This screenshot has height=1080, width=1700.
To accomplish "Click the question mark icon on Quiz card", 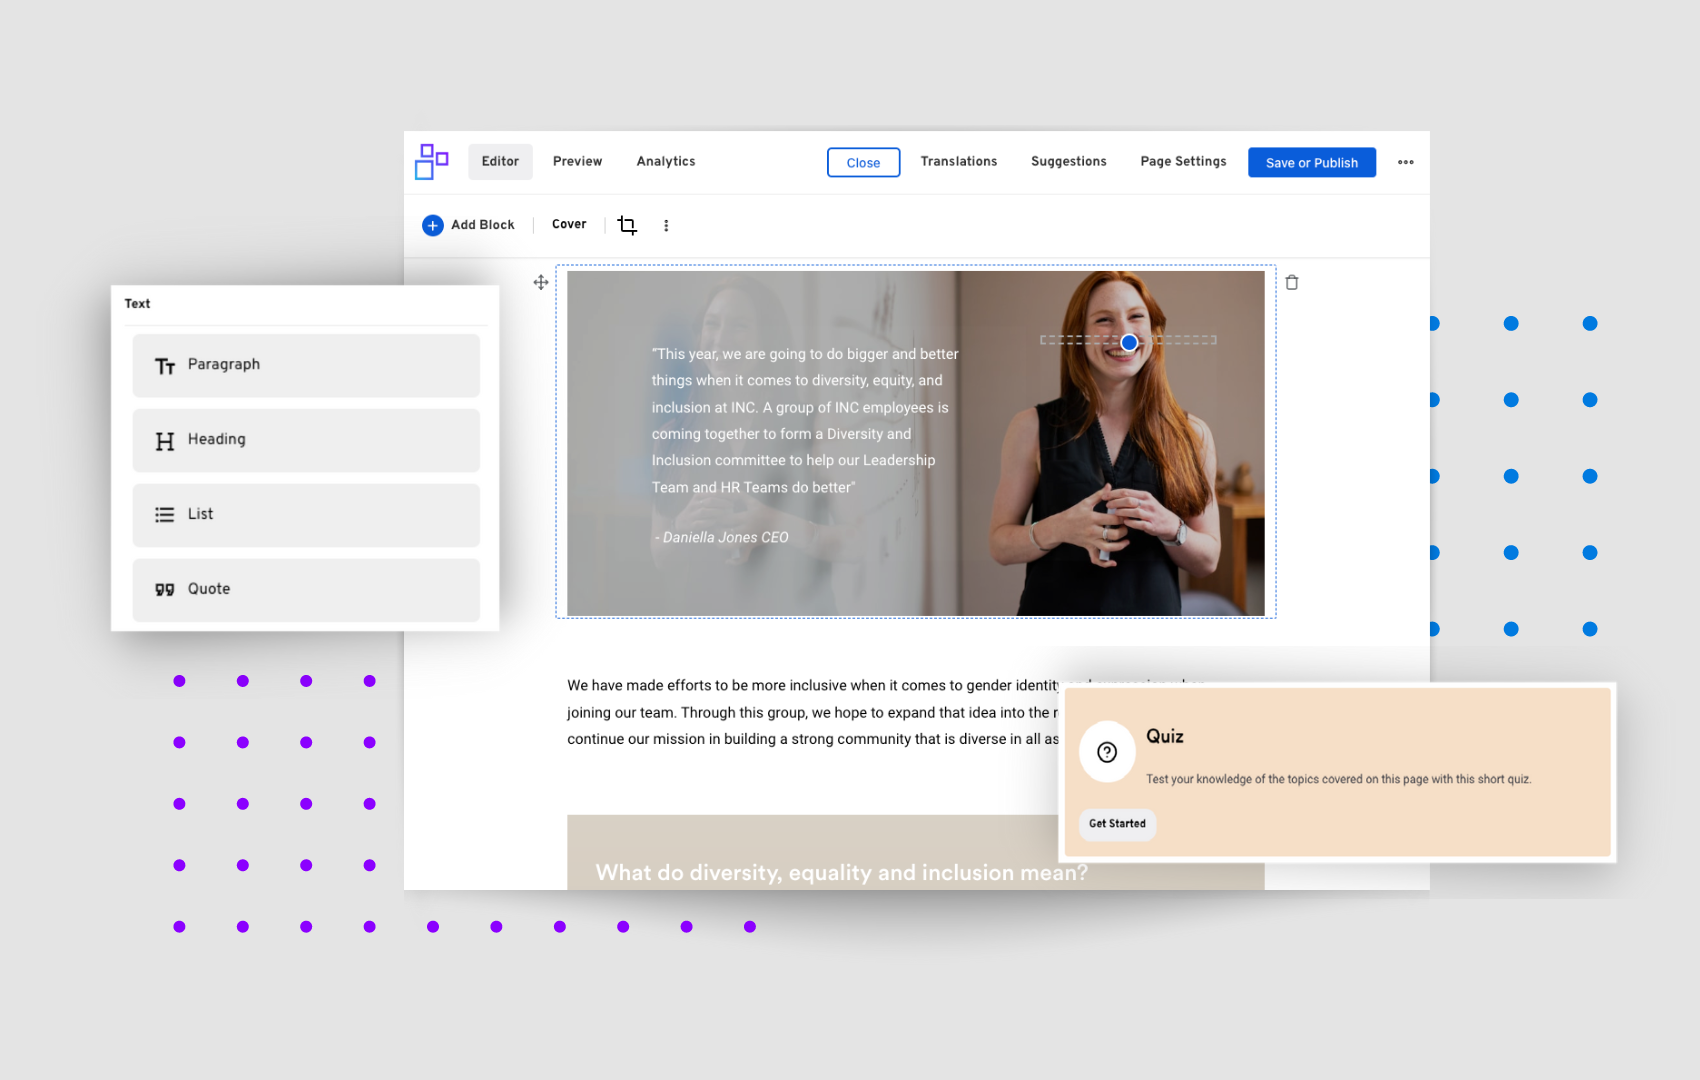I will pyautogui.click(x=1107, y=752).
